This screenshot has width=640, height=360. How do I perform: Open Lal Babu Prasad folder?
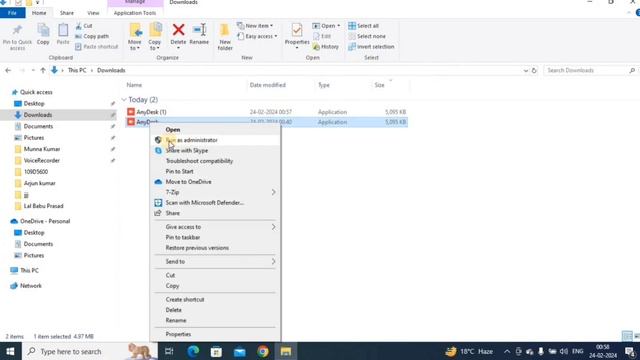pyautogui.click(x=43, y=206)
